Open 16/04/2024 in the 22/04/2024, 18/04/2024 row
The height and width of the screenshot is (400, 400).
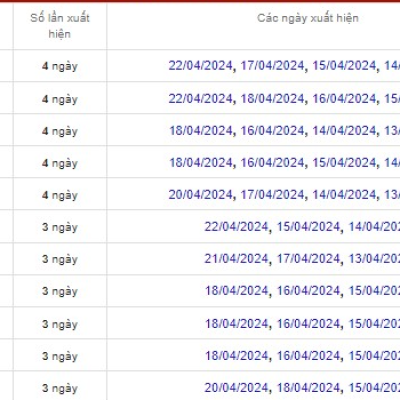[344, 99]
